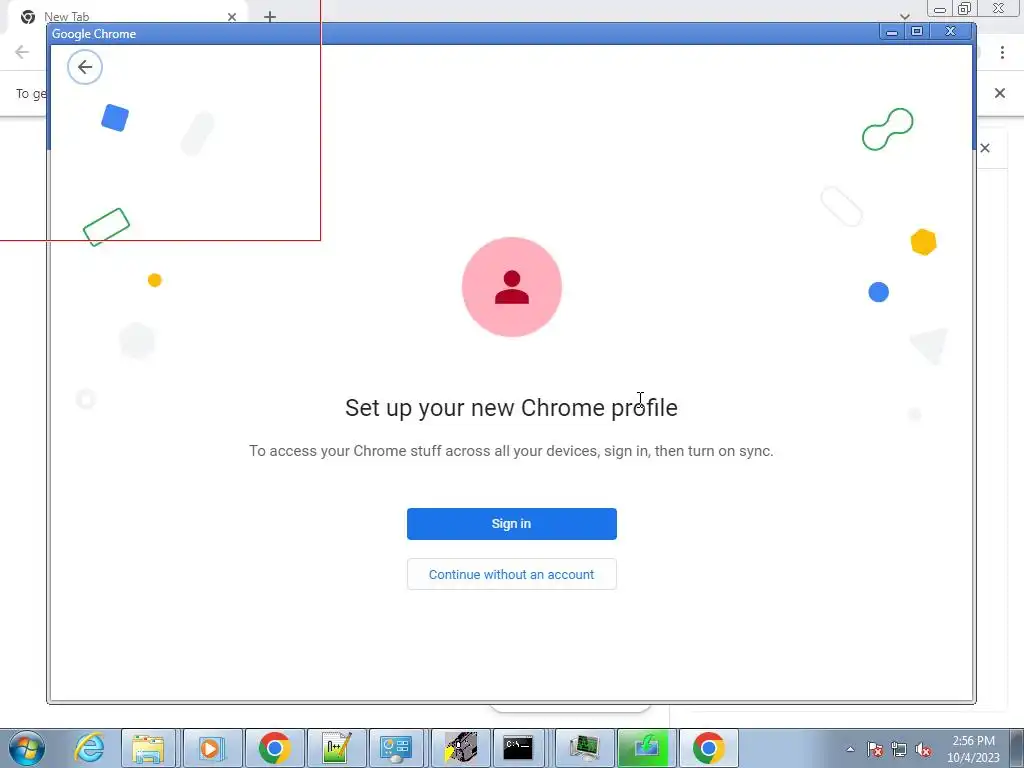Open Windows Explorer from the taskbar
Image resolution: width=1024 pixels, height=768 pixels.
(x=148, y=748)
